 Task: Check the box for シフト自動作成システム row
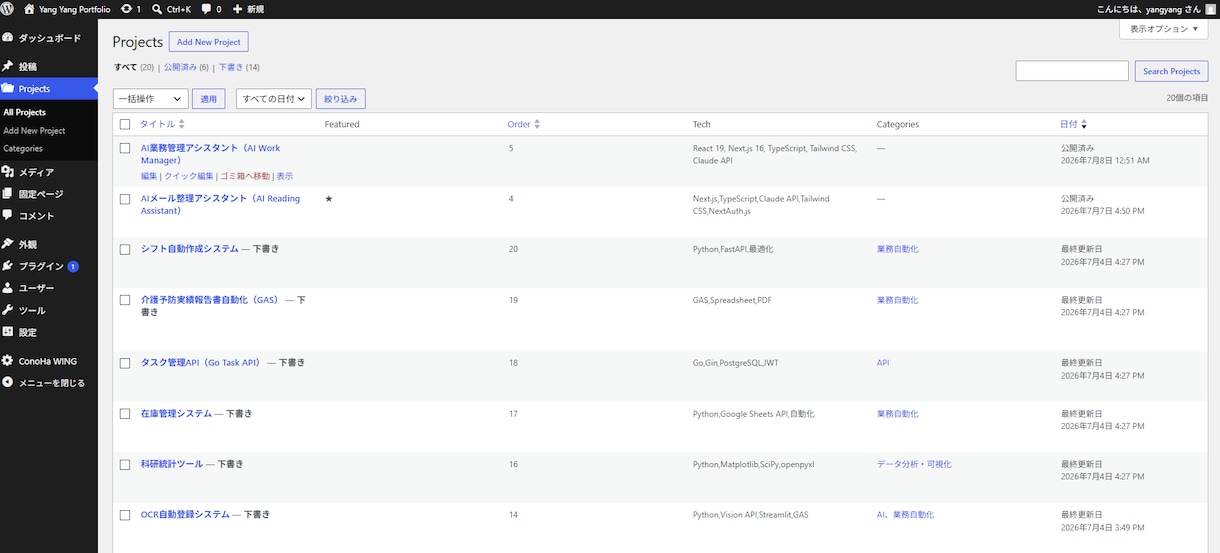pos(125,249)
